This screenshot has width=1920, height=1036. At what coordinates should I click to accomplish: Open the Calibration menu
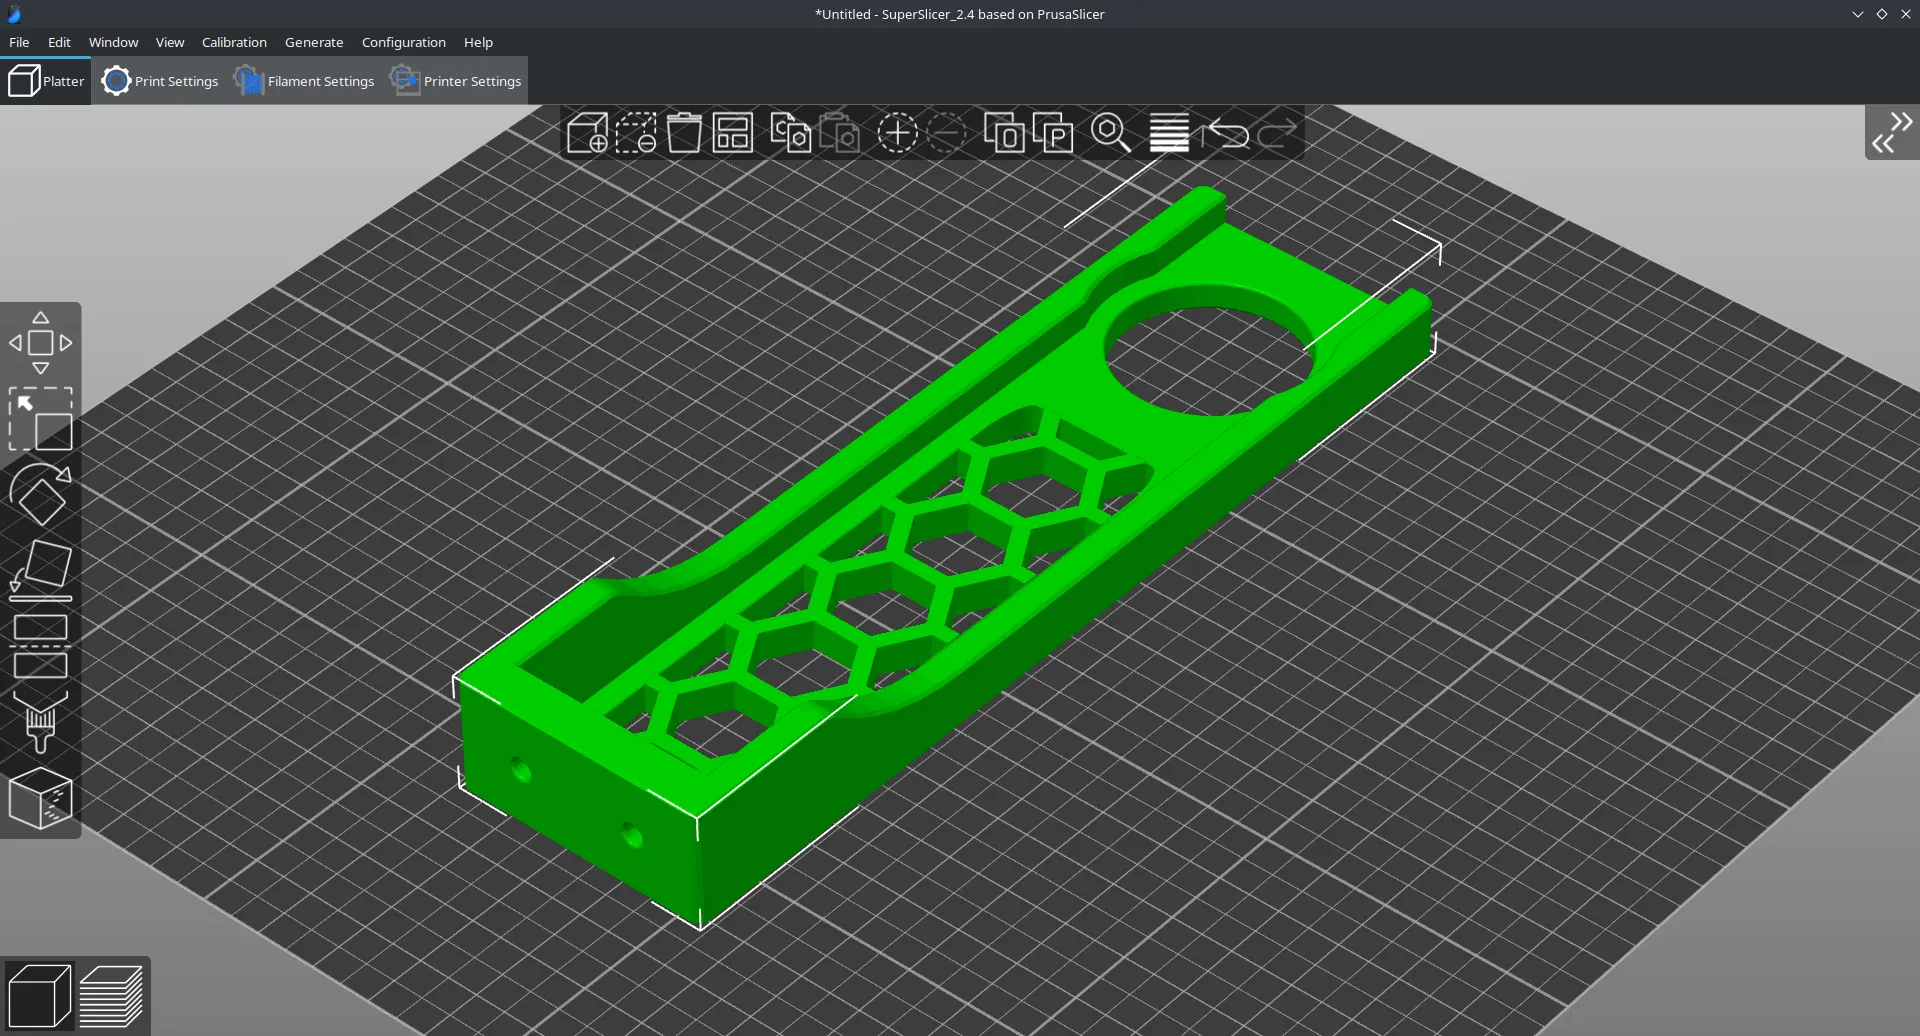(x=234, y=42)
